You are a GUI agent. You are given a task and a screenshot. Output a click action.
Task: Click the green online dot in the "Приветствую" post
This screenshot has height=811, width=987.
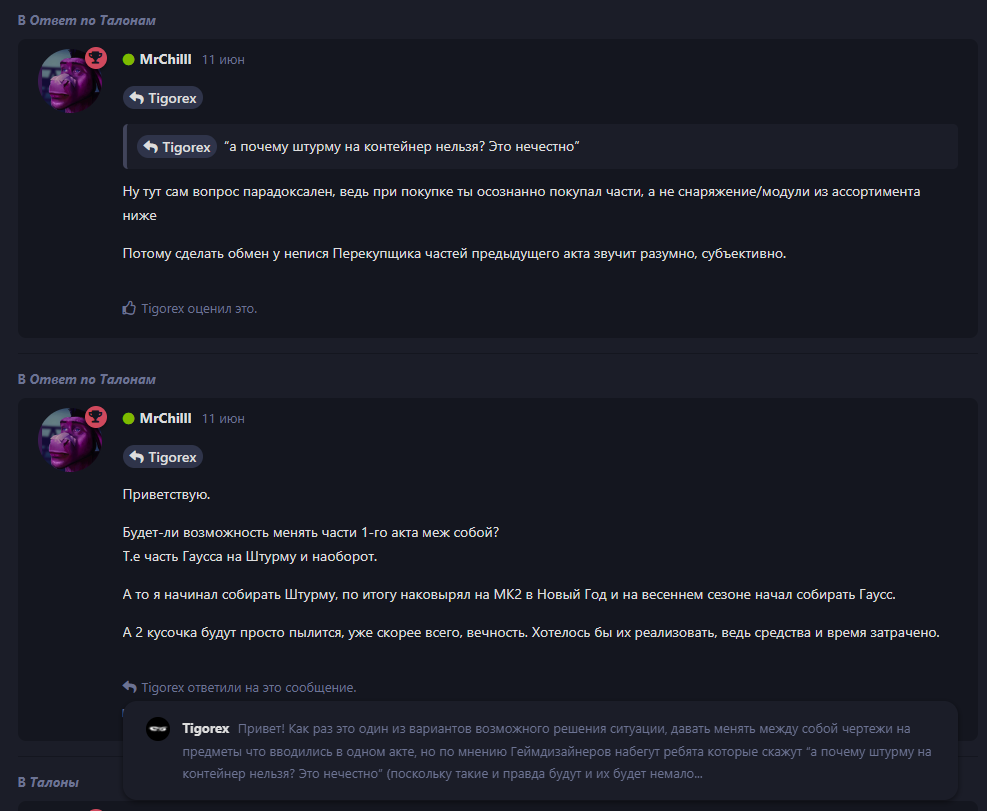coord(128,418)
